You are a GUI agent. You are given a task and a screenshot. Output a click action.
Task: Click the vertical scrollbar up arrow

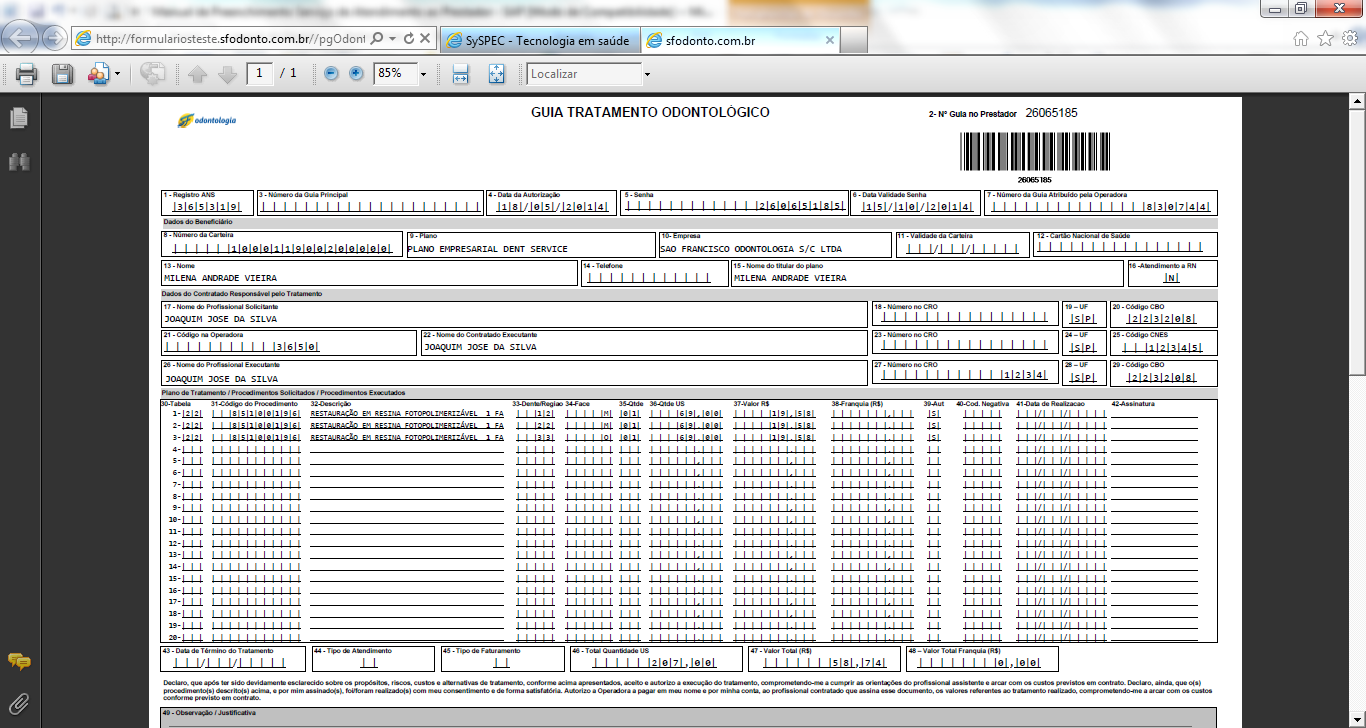pyautogui.click(x=1357, y=101)
